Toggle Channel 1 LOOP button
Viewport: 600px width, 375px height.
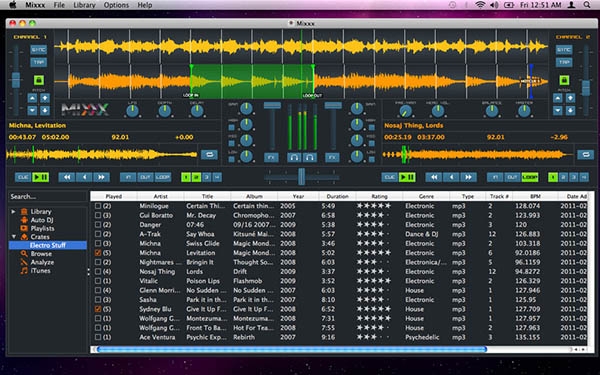pyautogui.click(x=163, y=177)
